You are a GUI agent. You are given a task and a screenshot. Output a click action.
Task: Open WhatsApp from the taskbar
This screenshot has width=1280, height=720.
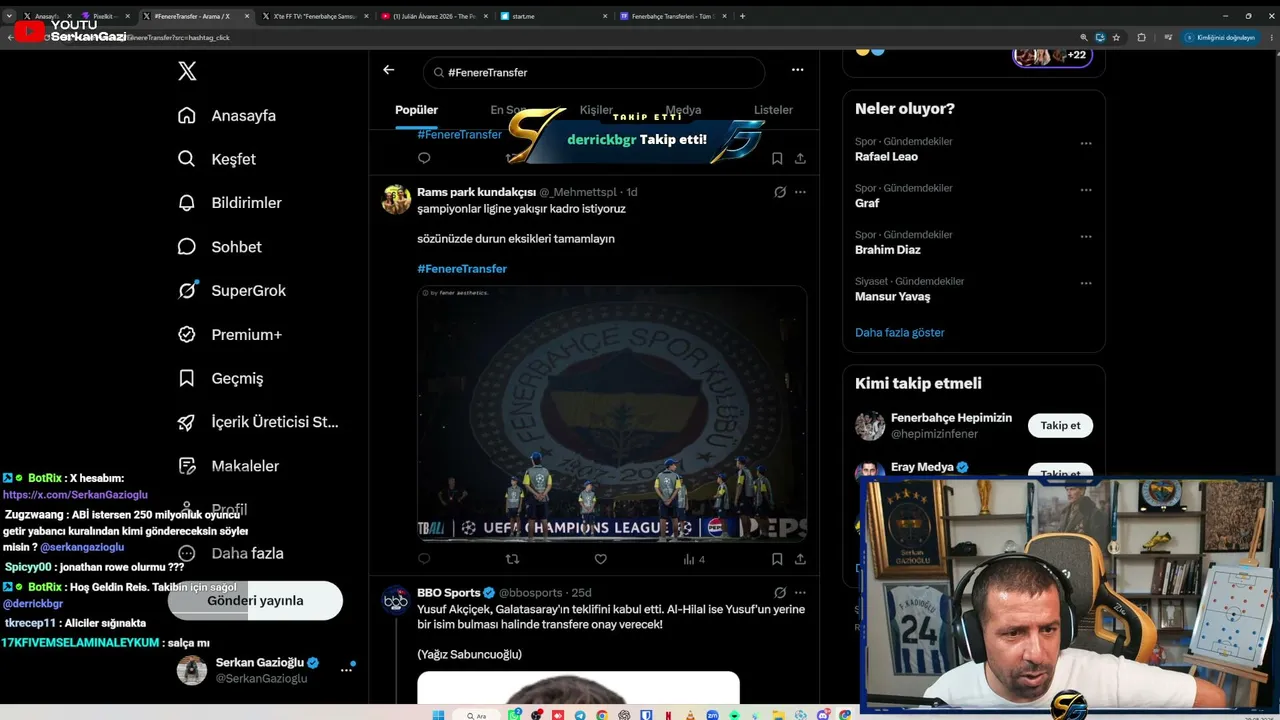(x=514, y=715)
